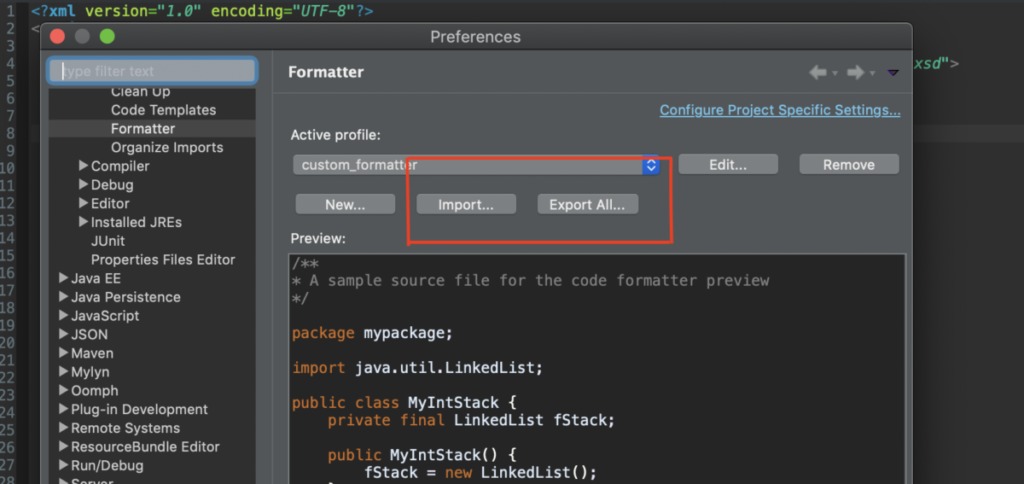This screenshot has height=484, width=1024.
Task: Expand the Mylyn category
Action: click(x=63, y=372)
